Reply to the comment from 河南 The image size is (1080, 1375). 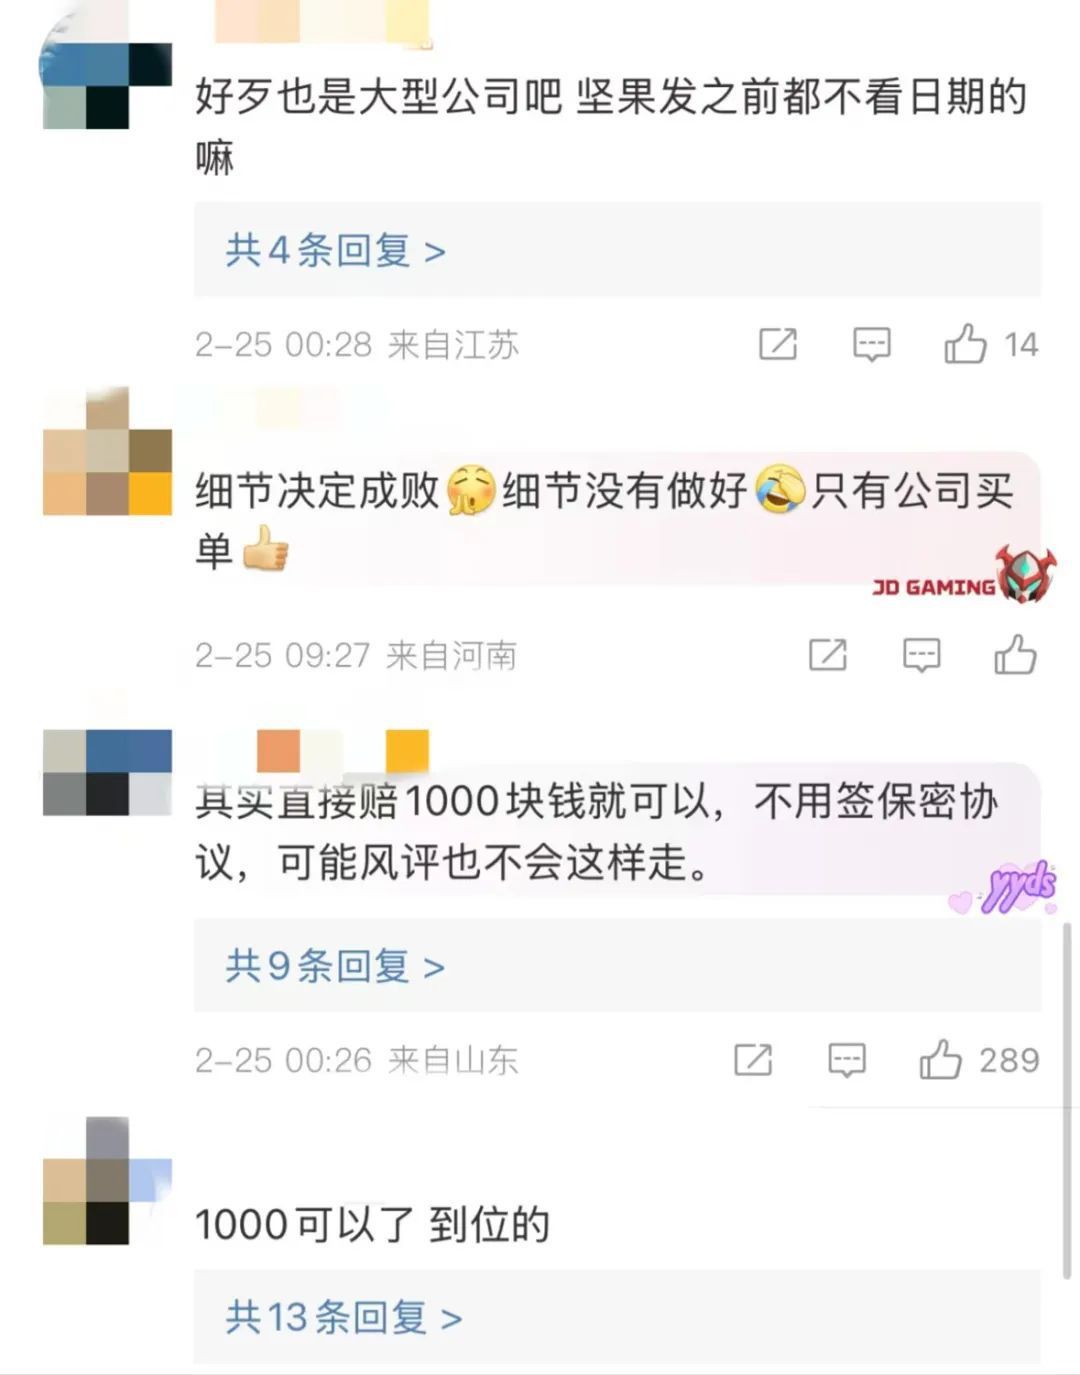coord(921,655)
